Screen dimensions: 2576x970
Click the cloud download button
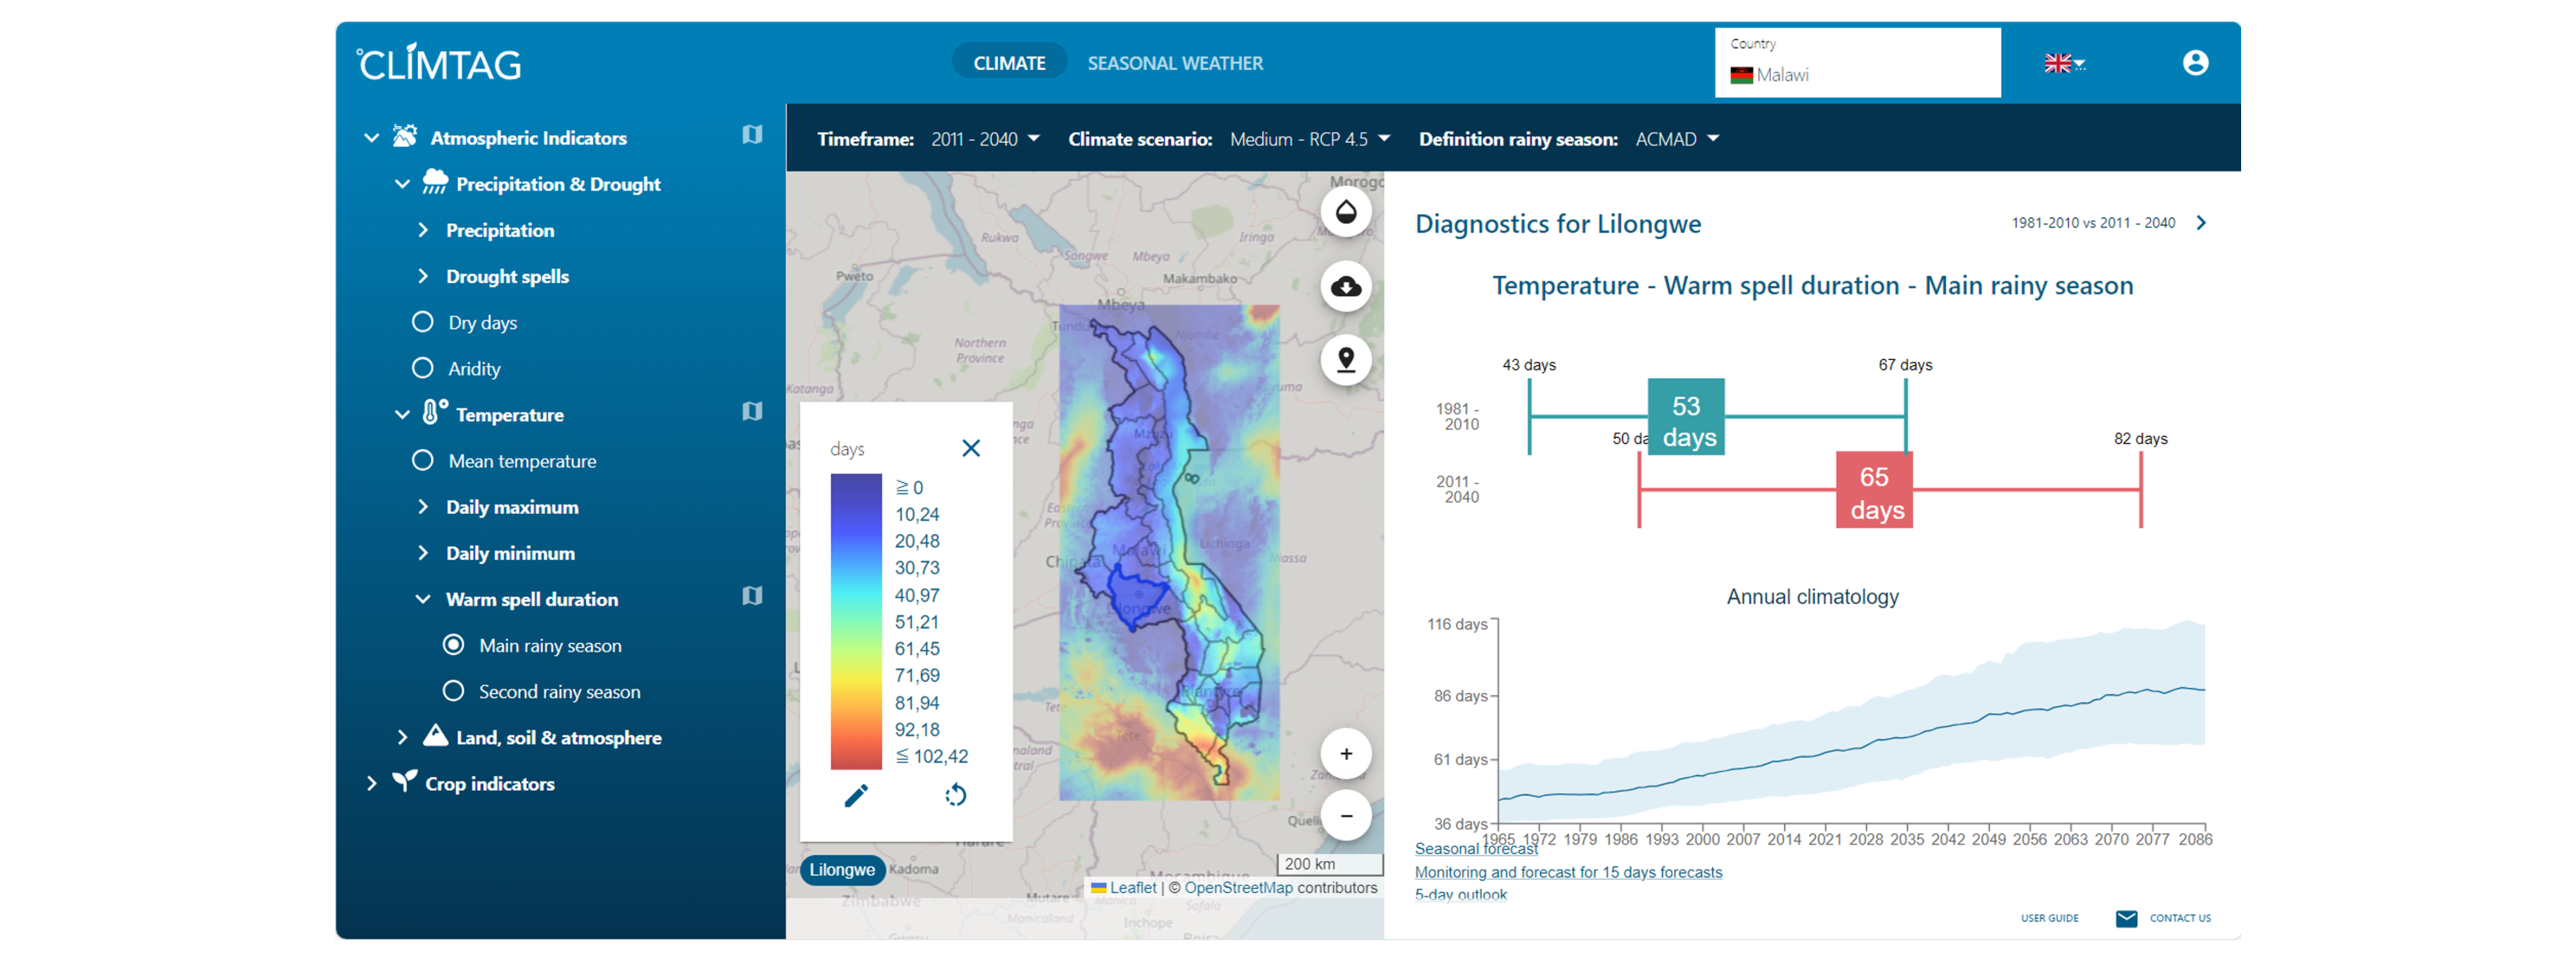(x=1346, y=287)
